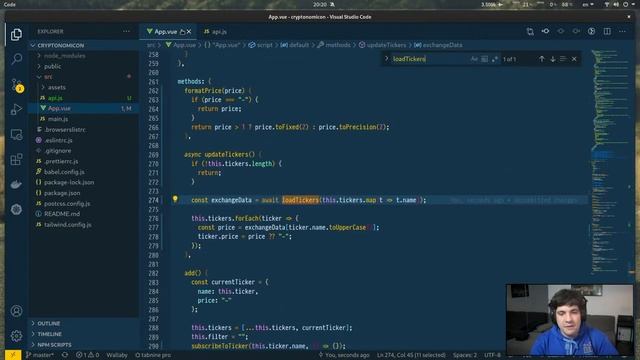
Task: Click Wallaby in the status bar
Action: point(117,355)
